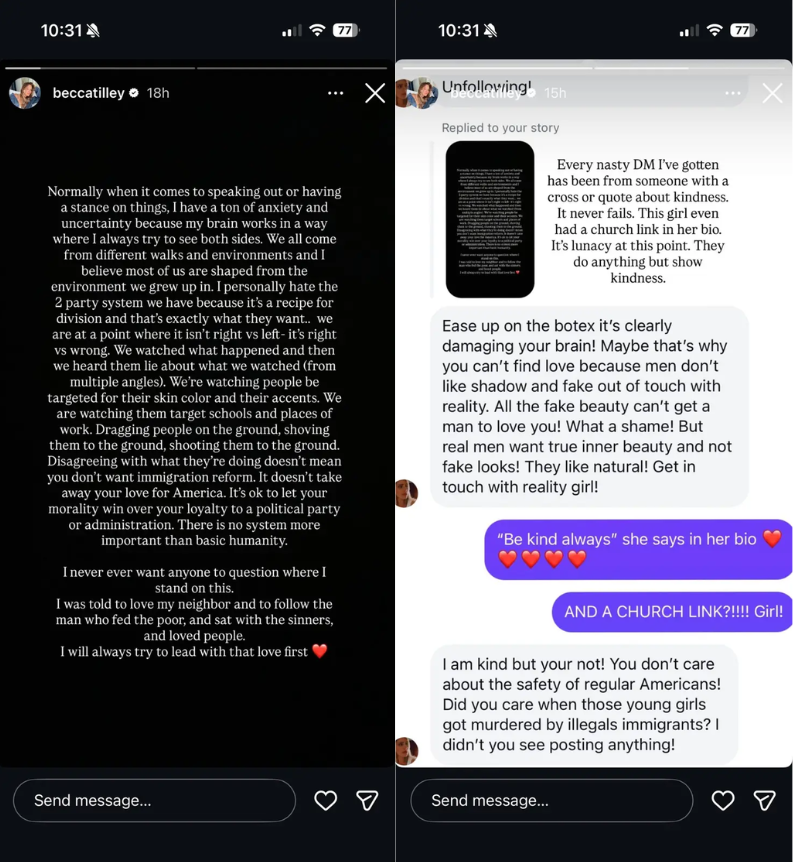Focus the right Send message field

click(552, 800)
